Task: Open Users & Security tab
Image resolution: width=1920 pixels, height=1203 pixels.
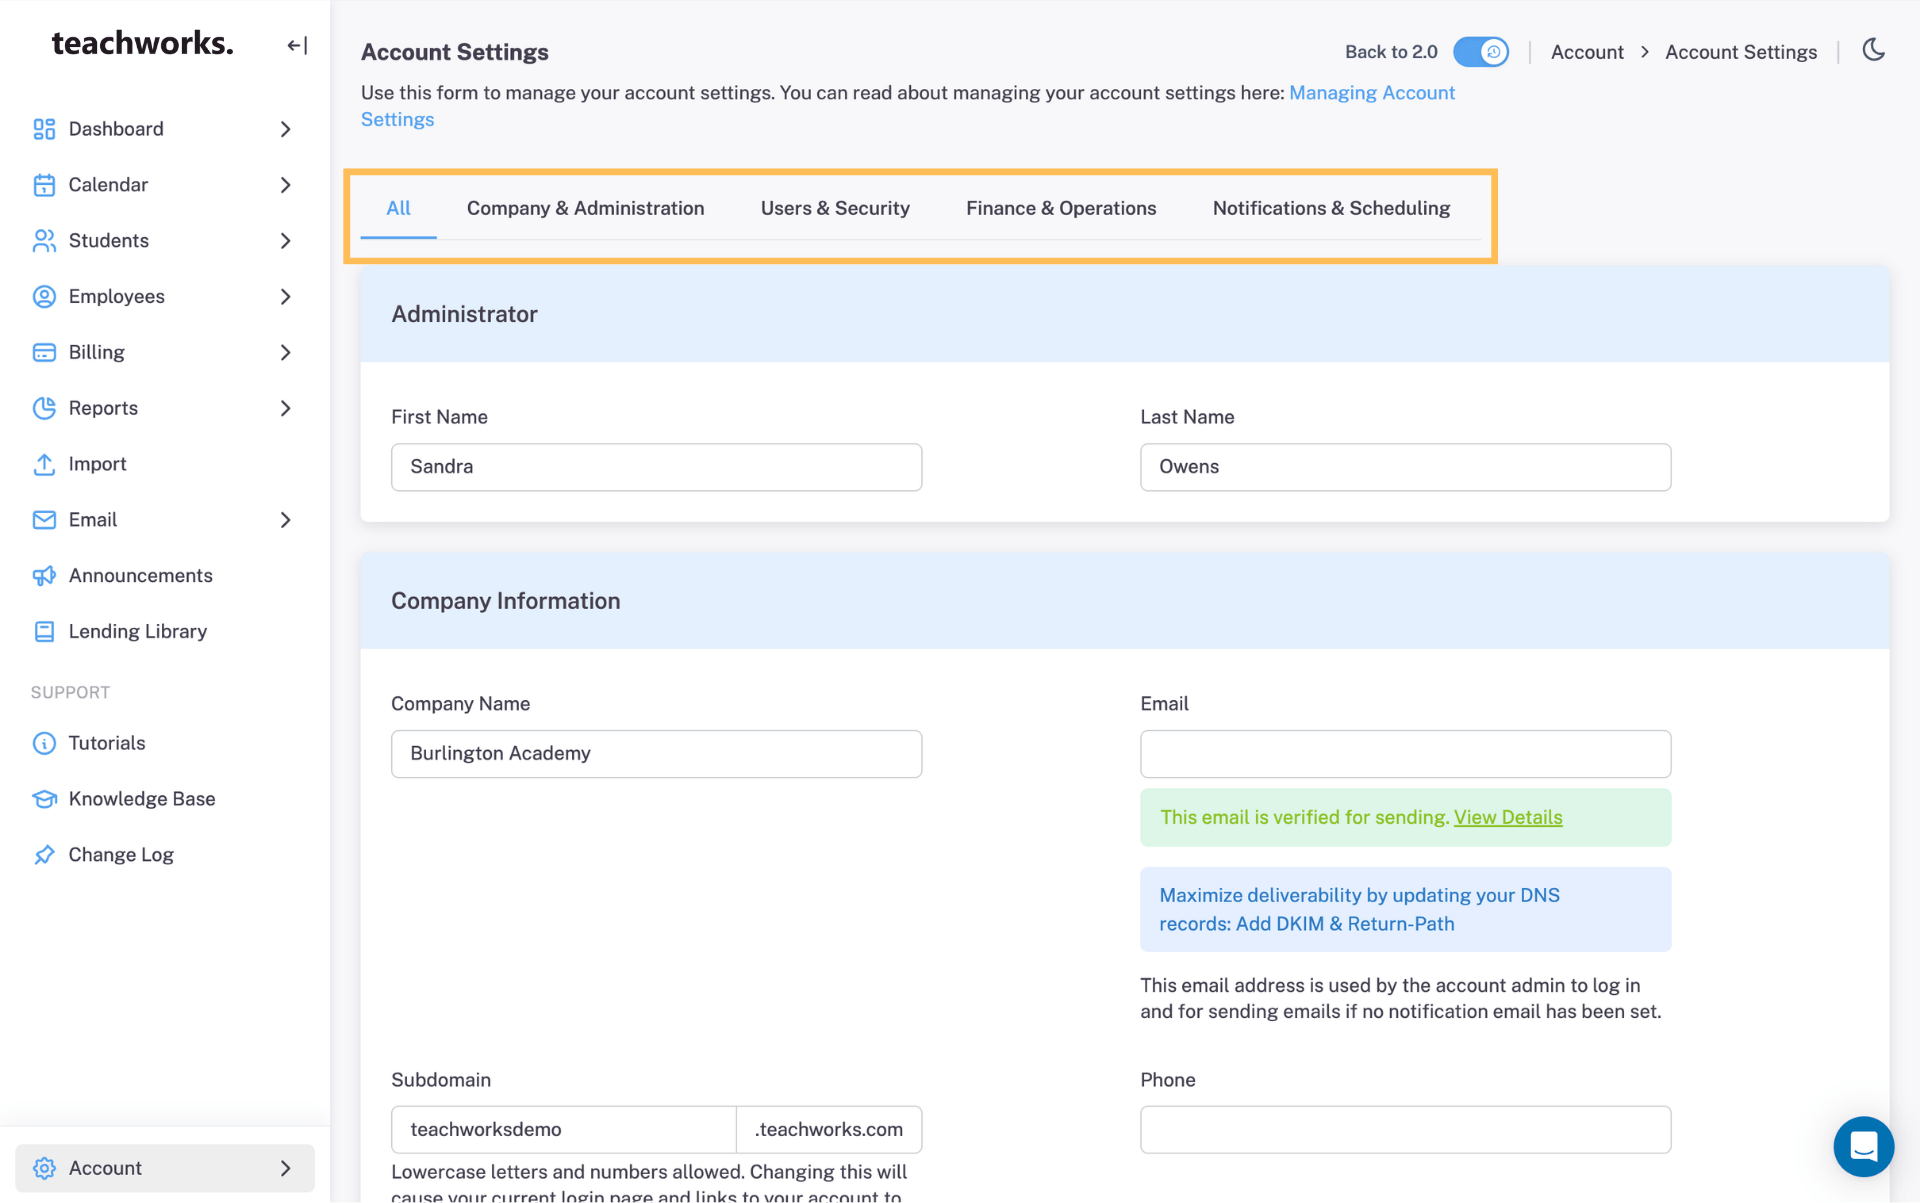Action: [835, 208]
